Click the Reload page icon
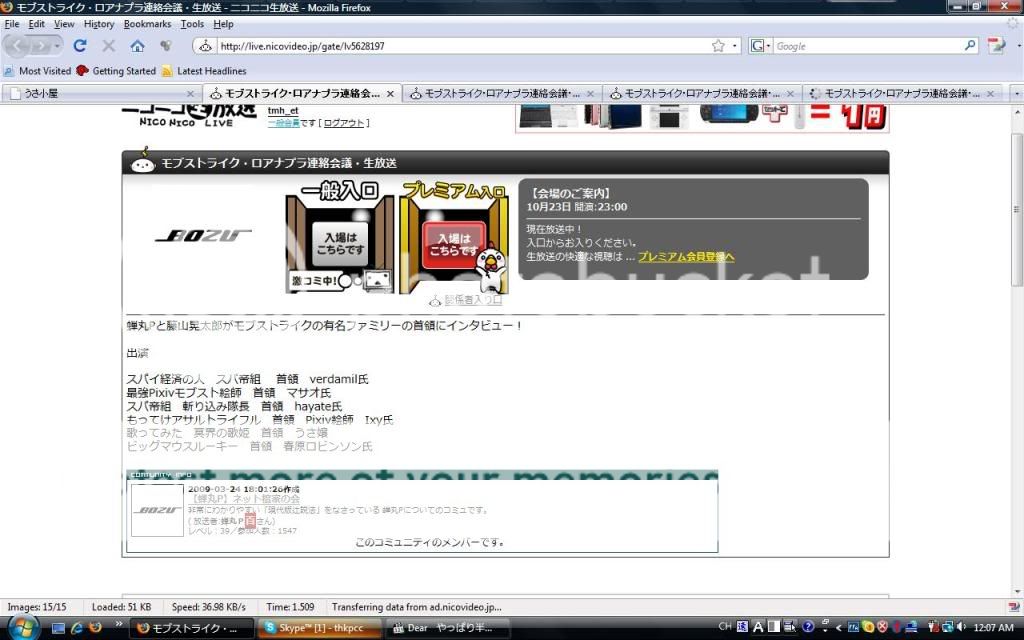 click(80, 46)
